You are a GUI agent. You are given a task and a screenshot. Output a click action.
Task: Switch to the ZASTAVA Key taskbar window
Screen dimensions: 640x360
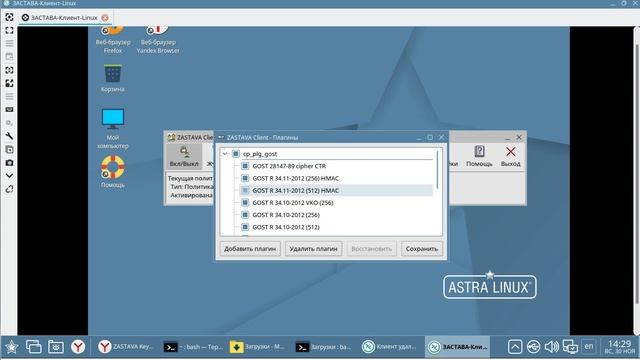tap(125, 347)
